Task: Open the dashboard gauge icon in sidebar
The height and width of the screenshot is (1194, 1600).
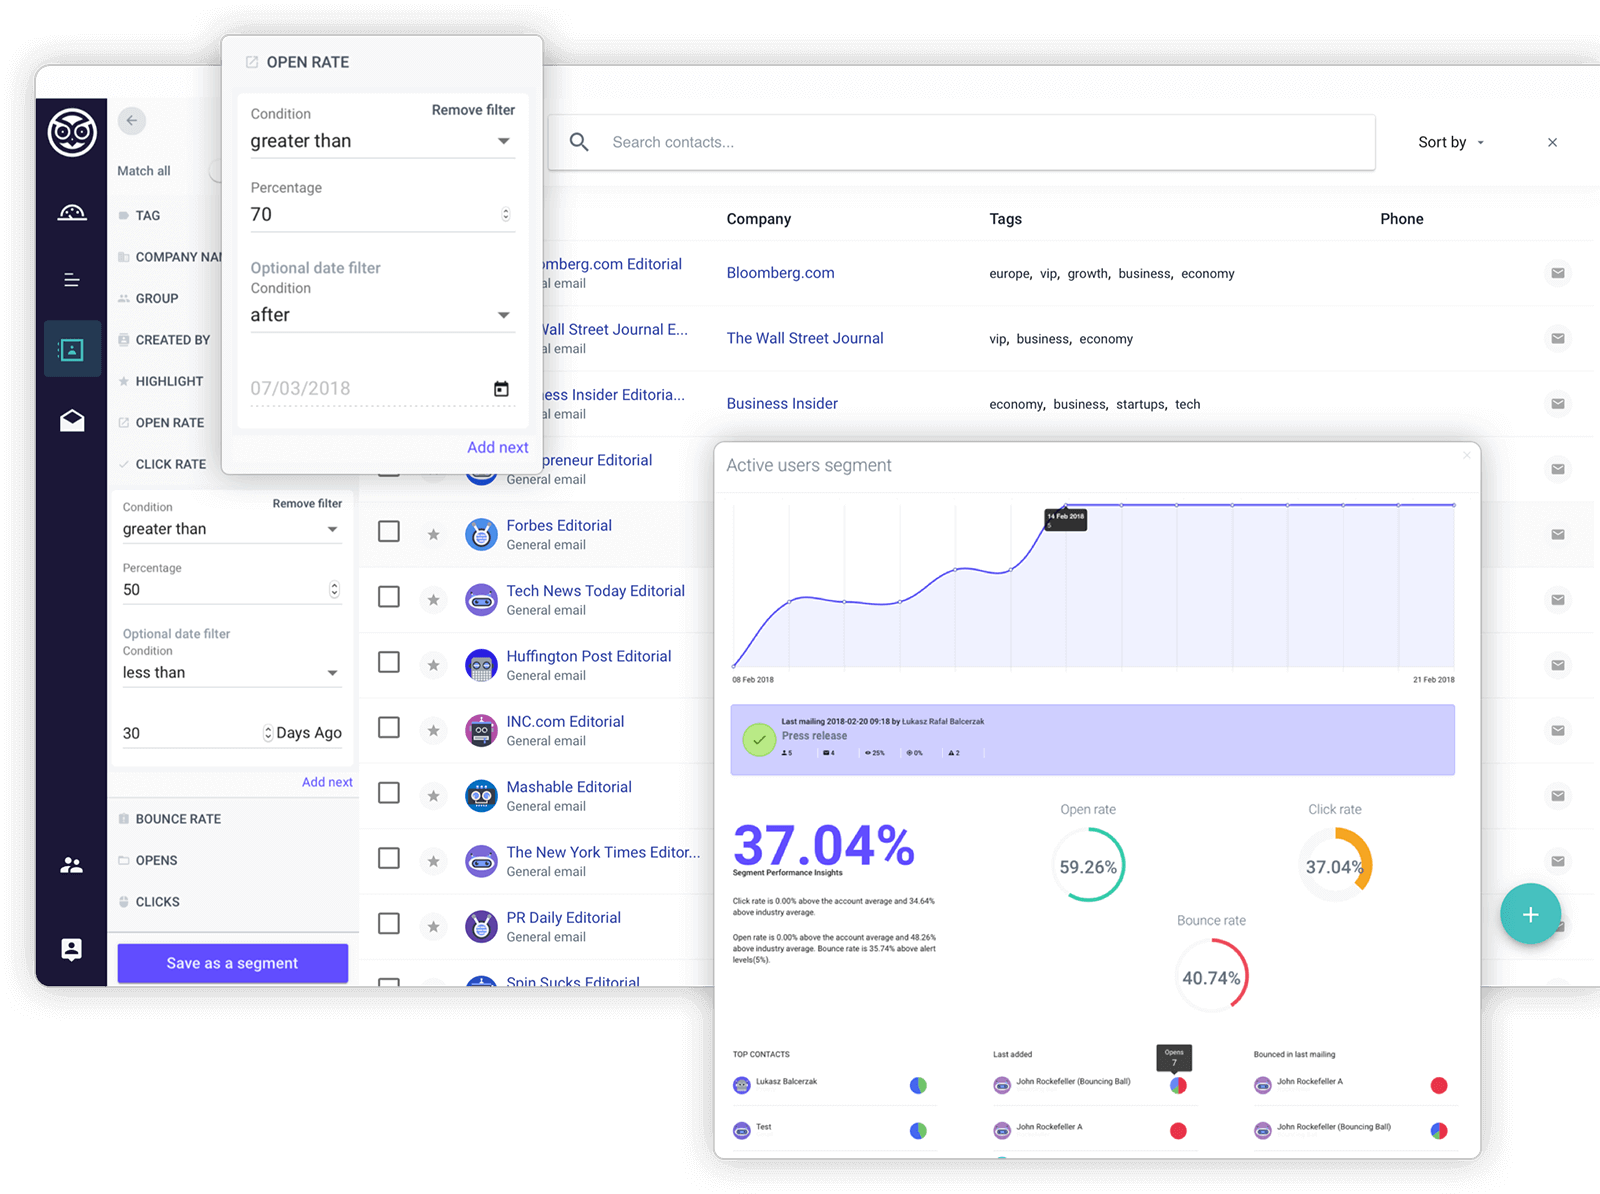Action: (72, 213)
